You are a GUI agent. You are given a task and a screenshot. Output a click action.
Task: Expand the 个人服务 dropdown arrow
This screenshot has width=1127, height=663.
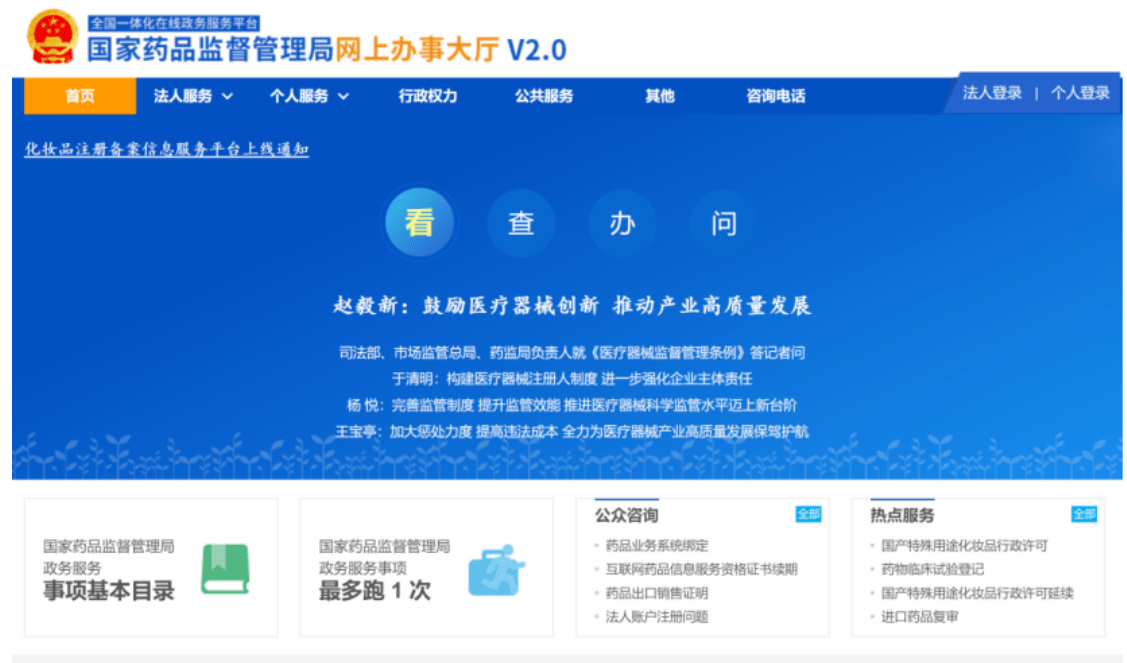pos(344,96)
